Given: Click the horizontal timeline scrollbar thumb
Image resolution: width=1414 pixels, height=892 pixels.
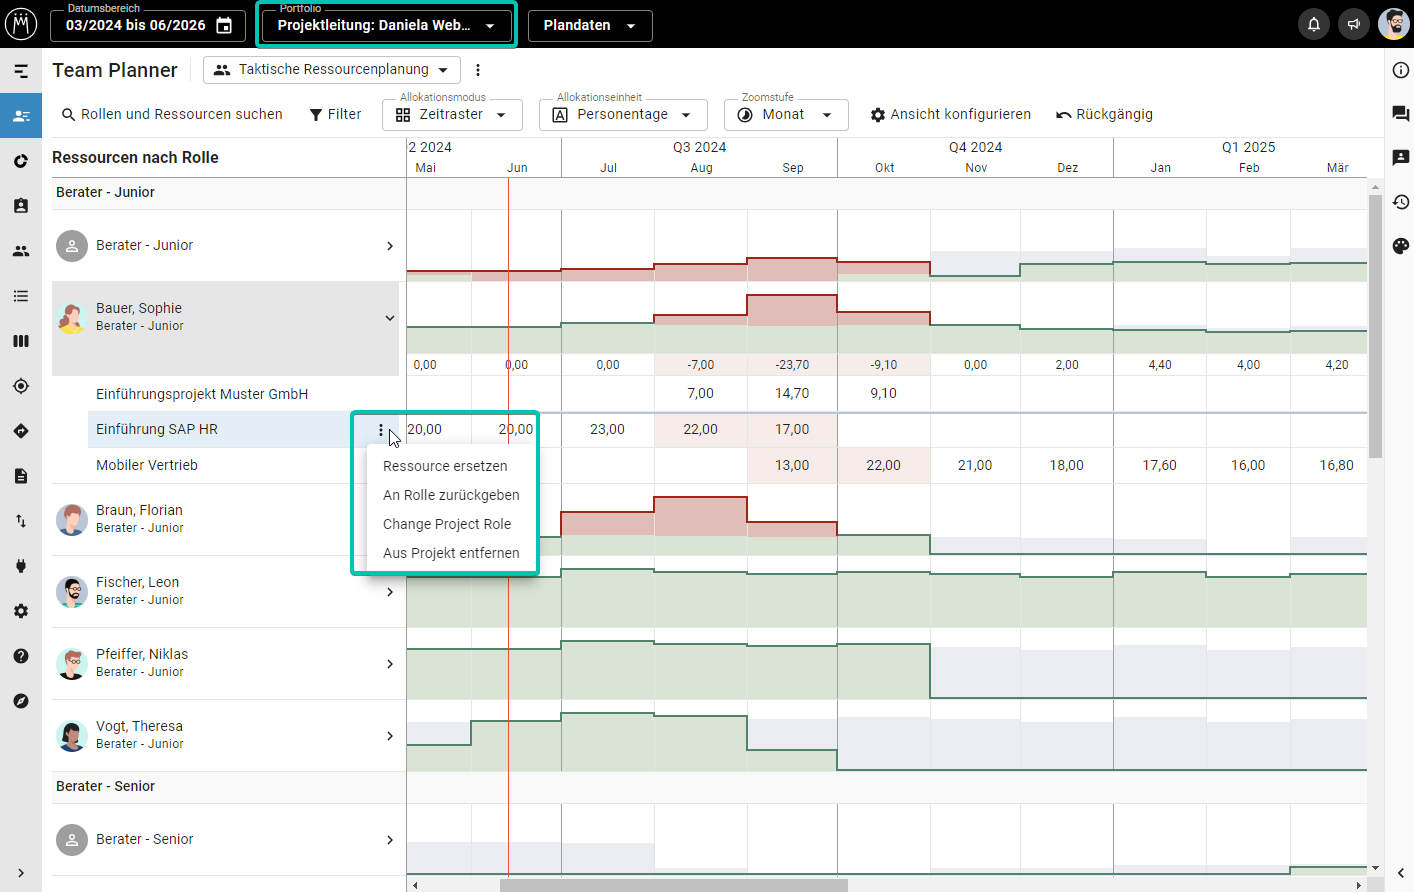Looking at the screenshot, I should (x=673, y=885).
